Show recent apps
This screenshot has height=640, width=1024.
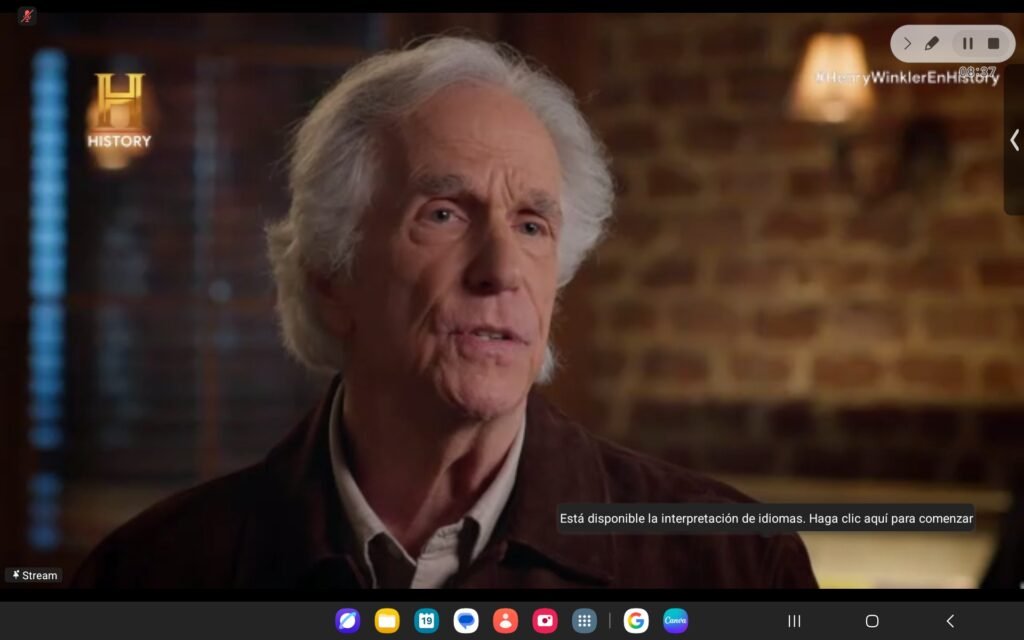794,621
